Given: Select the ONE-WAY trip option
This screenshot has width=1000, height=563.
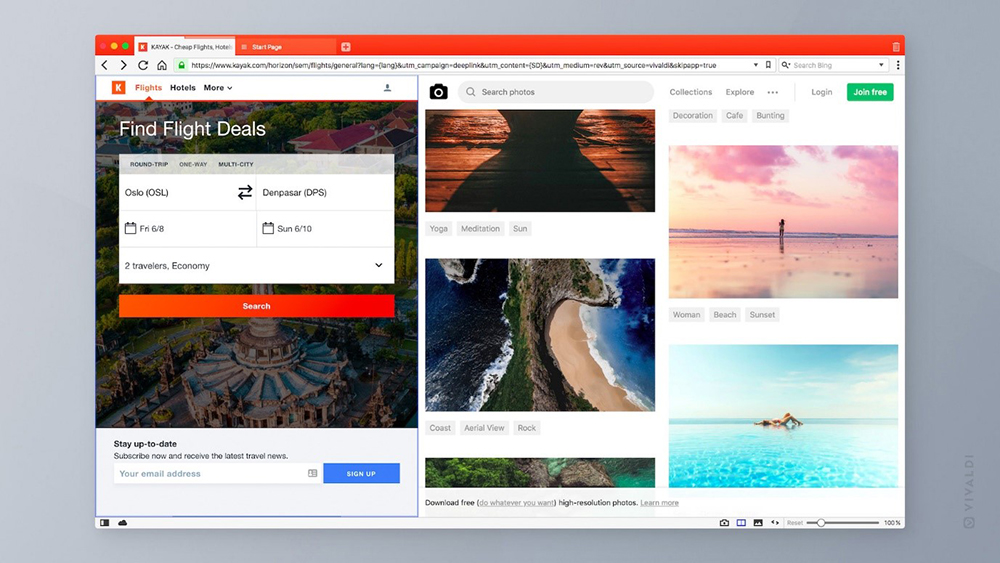Looking at the screenshot, I should 193,164.
